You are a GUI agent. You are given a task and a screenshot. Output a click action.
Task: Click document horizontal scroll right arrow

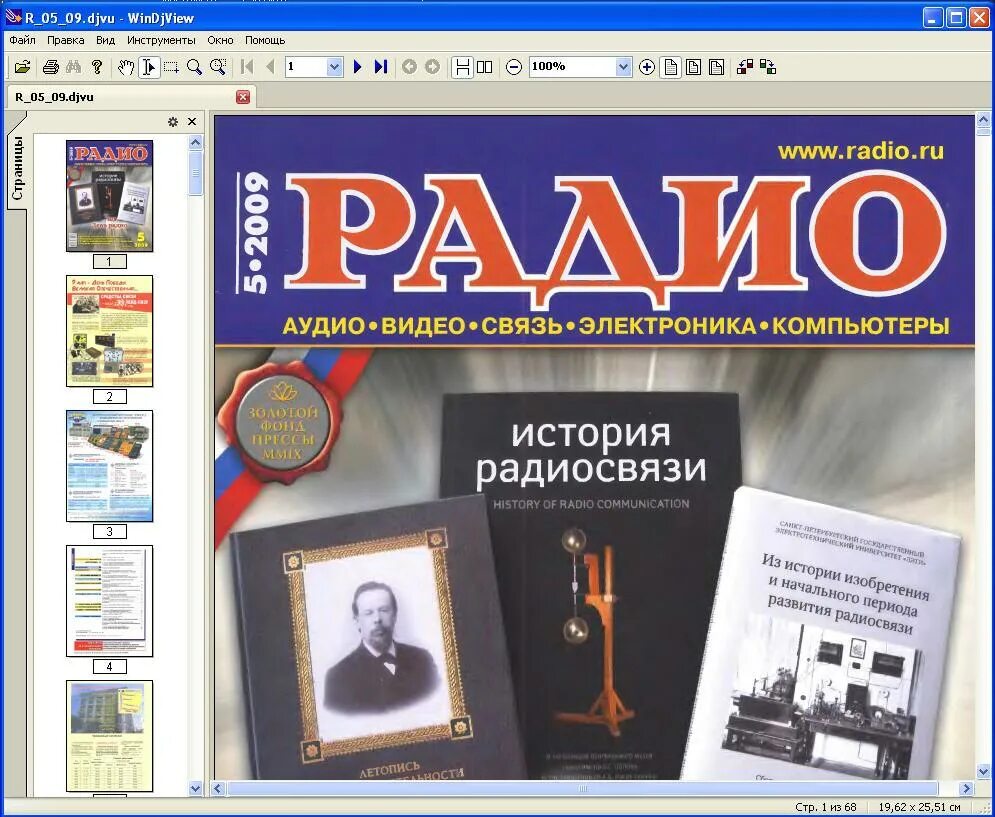tap(966, 788)
